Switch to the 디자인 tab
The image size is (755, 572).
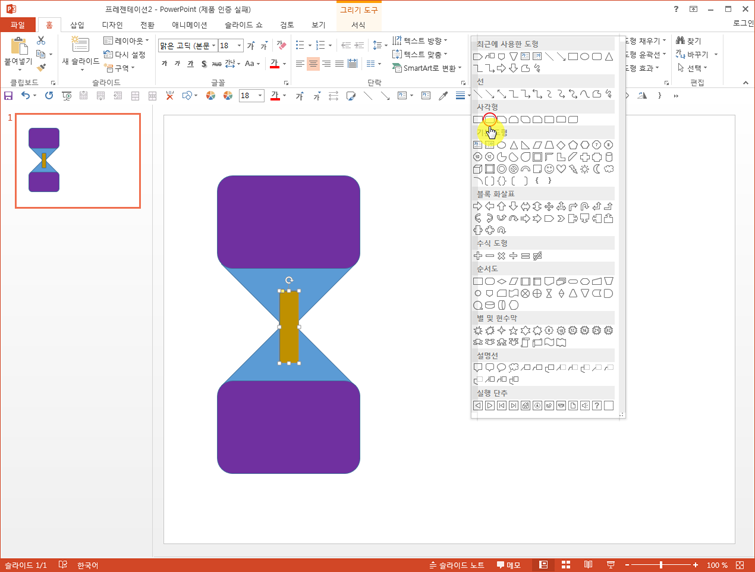[112, 25]
